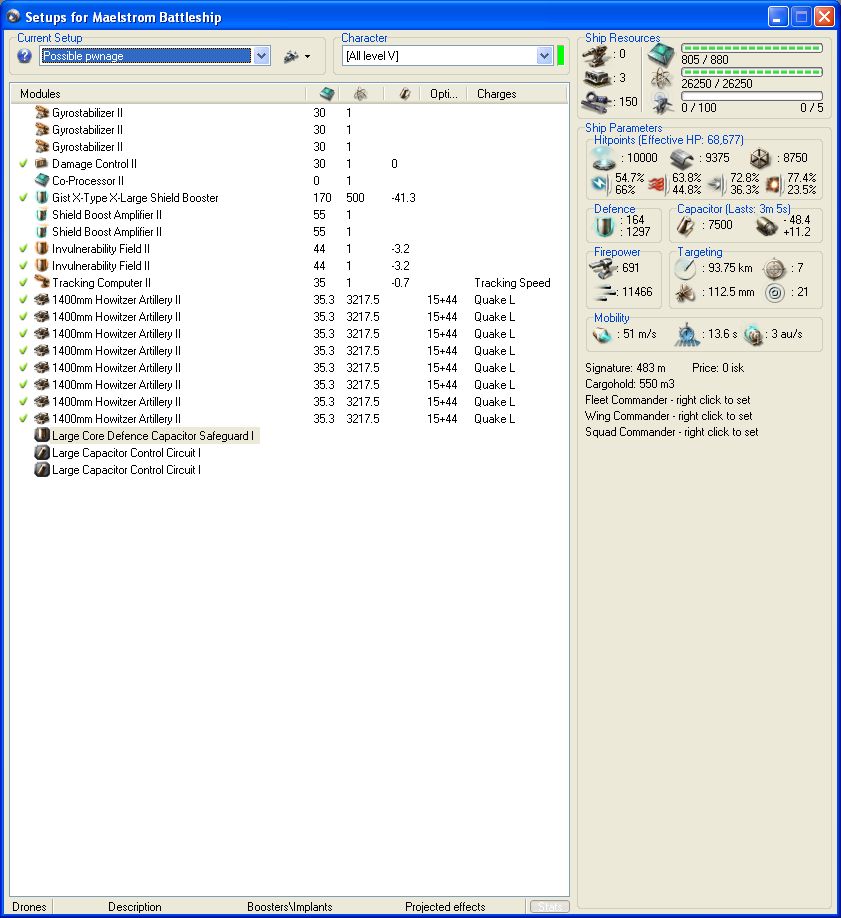Click the Tracking Speed charge cell
This screenshot has height=918, width=841.
point(512,282)
